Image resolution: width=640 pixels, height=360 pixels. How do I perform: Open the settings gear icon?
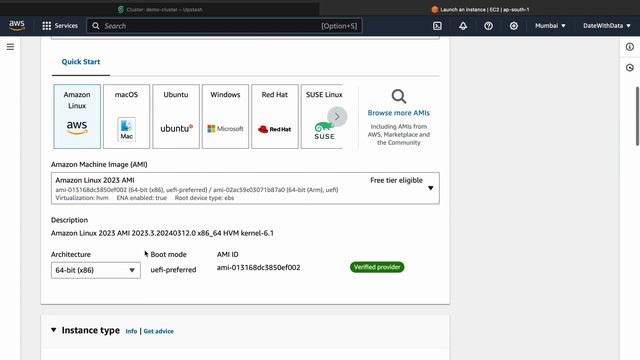click(513, 26)
